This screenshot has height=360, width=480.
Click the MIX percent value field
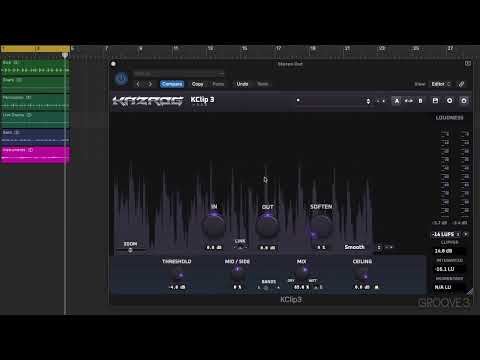(301, 287)
